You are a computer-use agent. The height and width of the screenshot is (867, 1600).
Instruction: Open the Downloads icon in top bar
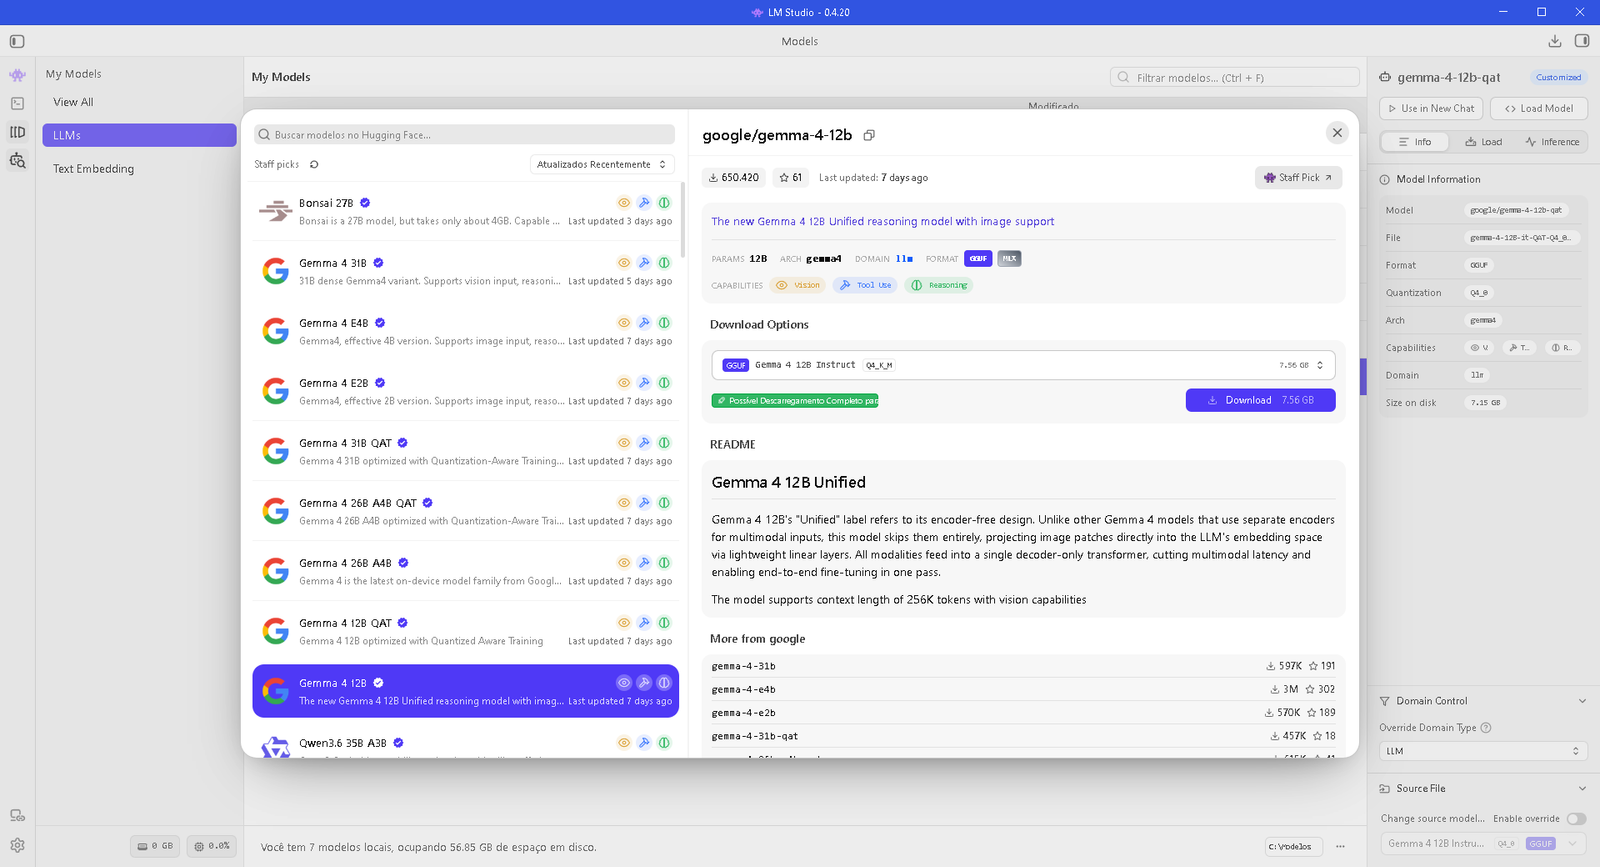[x=1554, y=41]
